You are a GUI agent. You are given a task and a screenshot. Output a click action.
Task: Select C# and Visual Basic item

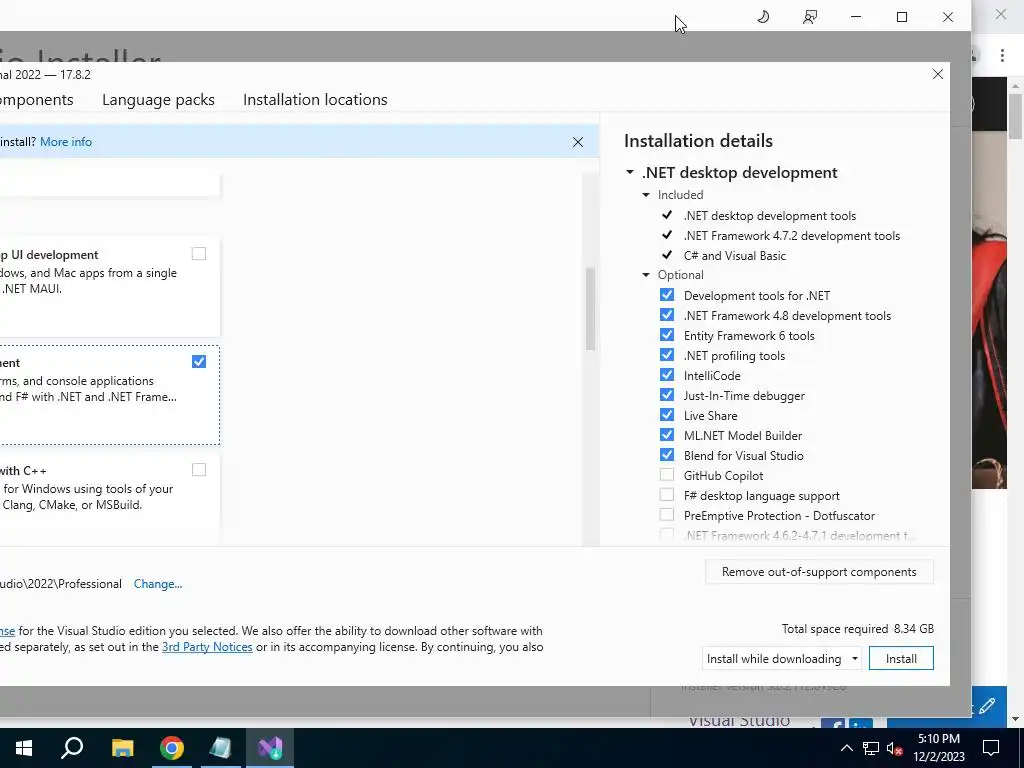click(735, 255)
